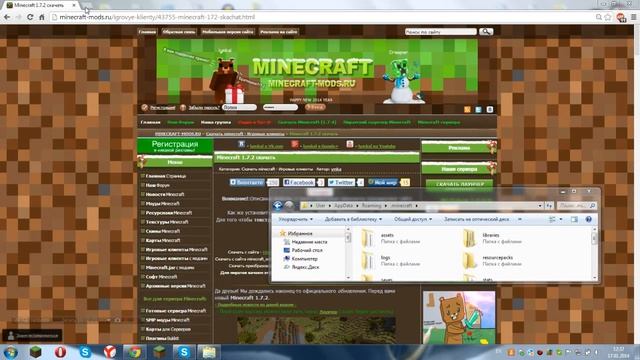Screen dimensions: 640x360
Task: Click the orange RSS feed icon
Action: pos(467,109)
